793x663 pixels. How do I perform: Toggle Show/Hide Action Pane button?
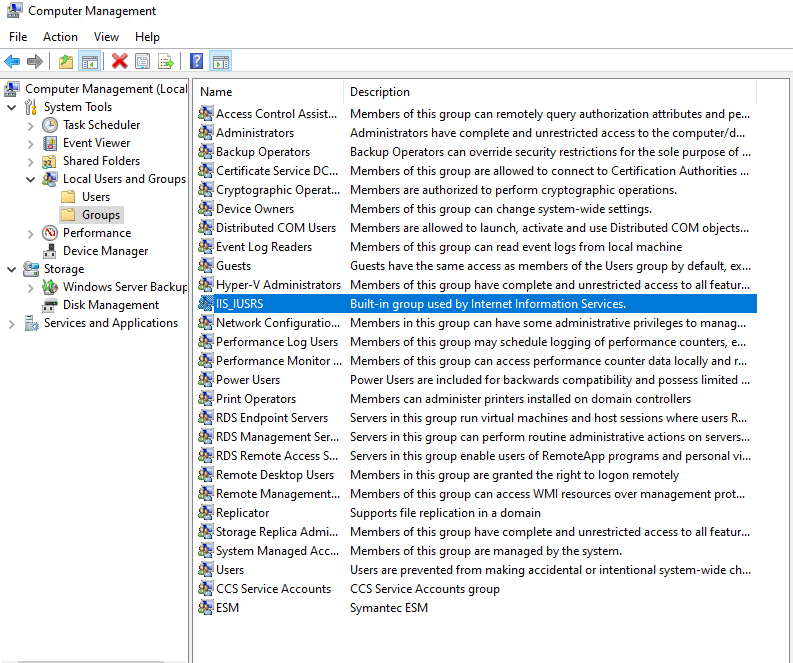pos(220,62)
